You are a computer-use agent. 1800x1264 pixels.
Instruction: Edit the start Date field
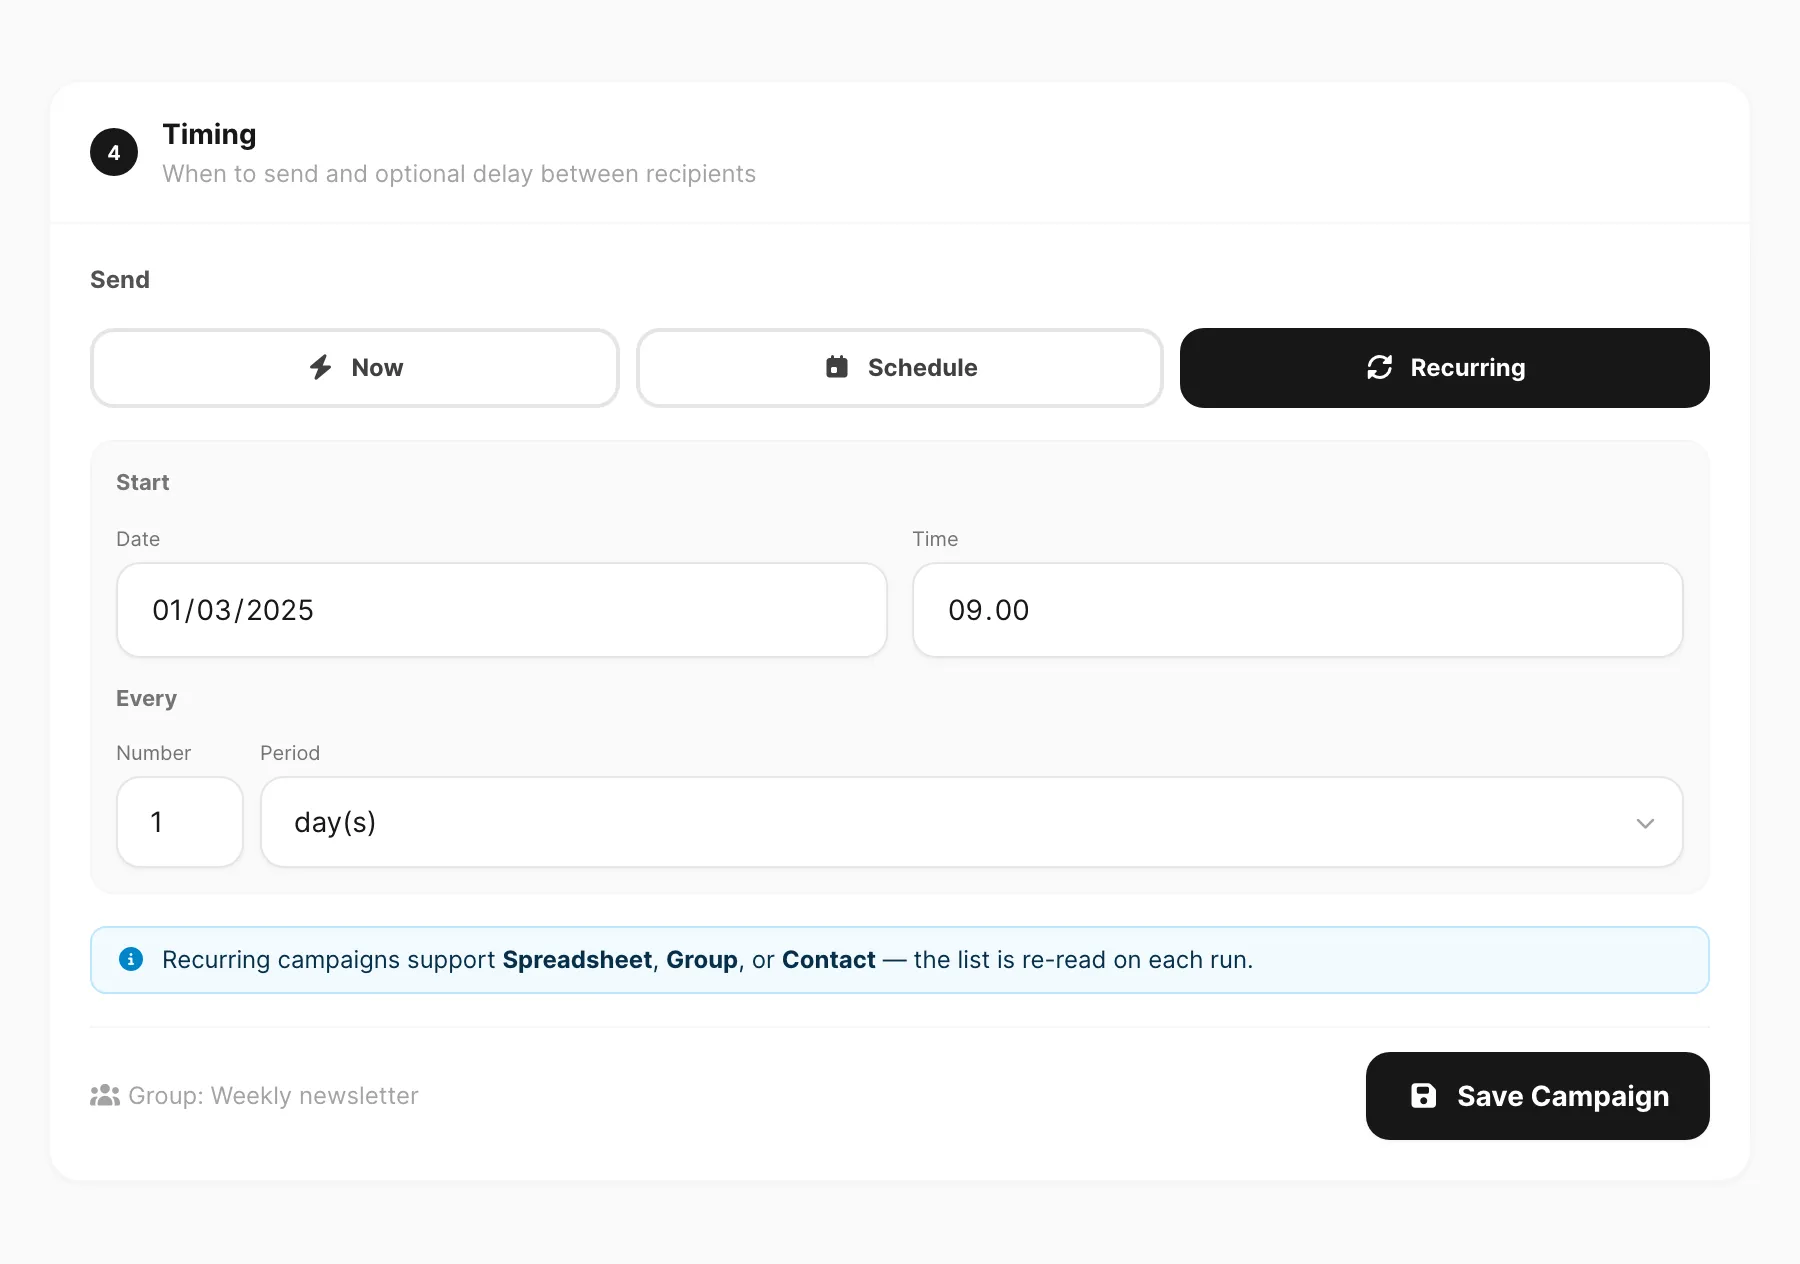[x=502, y=610]
